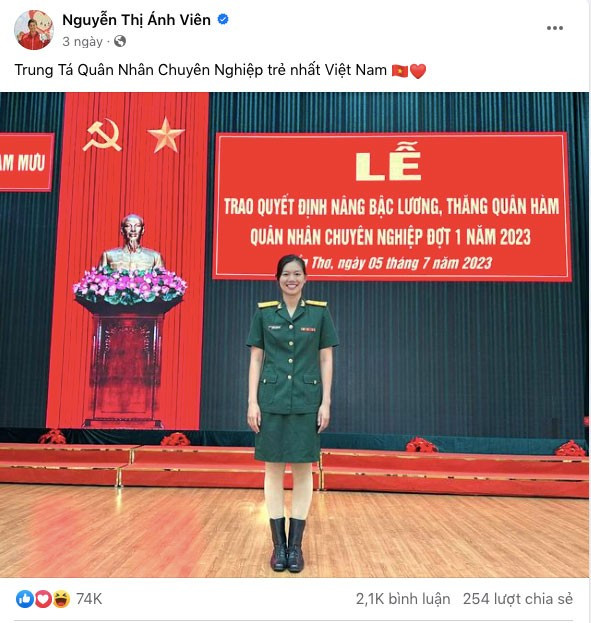591x623 pixels.
Task: Click the Love heart reaction icon
Action: [43, 599]
